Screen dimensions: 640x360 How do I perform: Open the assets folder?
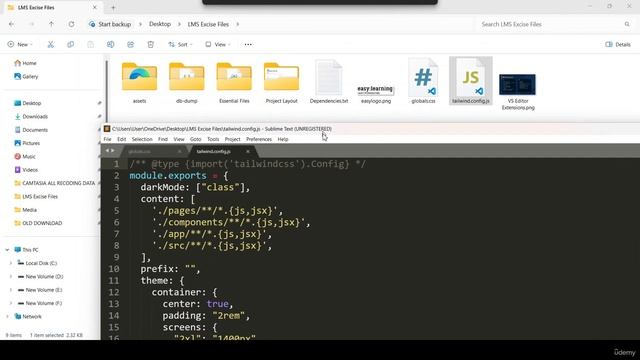coord(140,82)
